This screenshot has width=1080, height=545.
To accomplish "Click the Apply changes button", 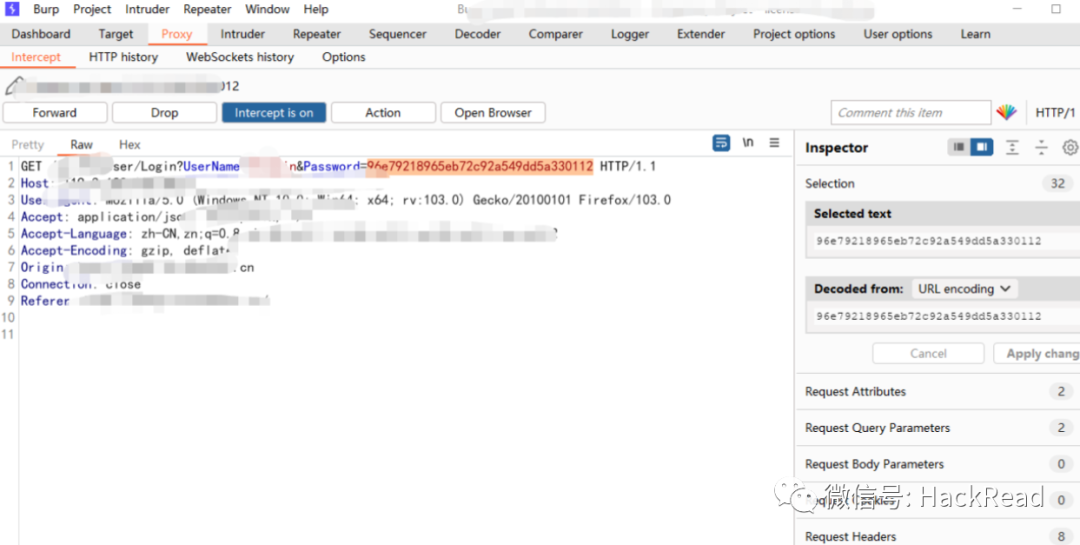I will tap(1037, 353).
